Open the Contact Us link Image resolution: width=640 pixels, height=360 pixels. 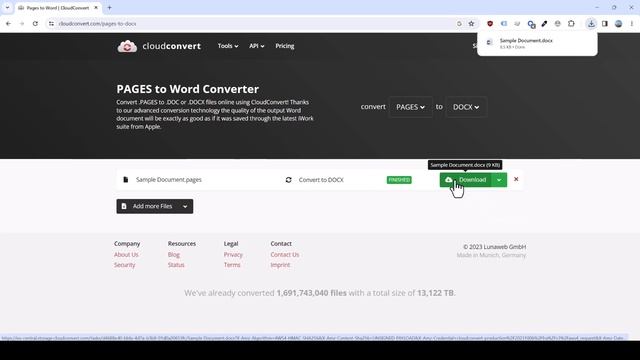pos(284,254)
